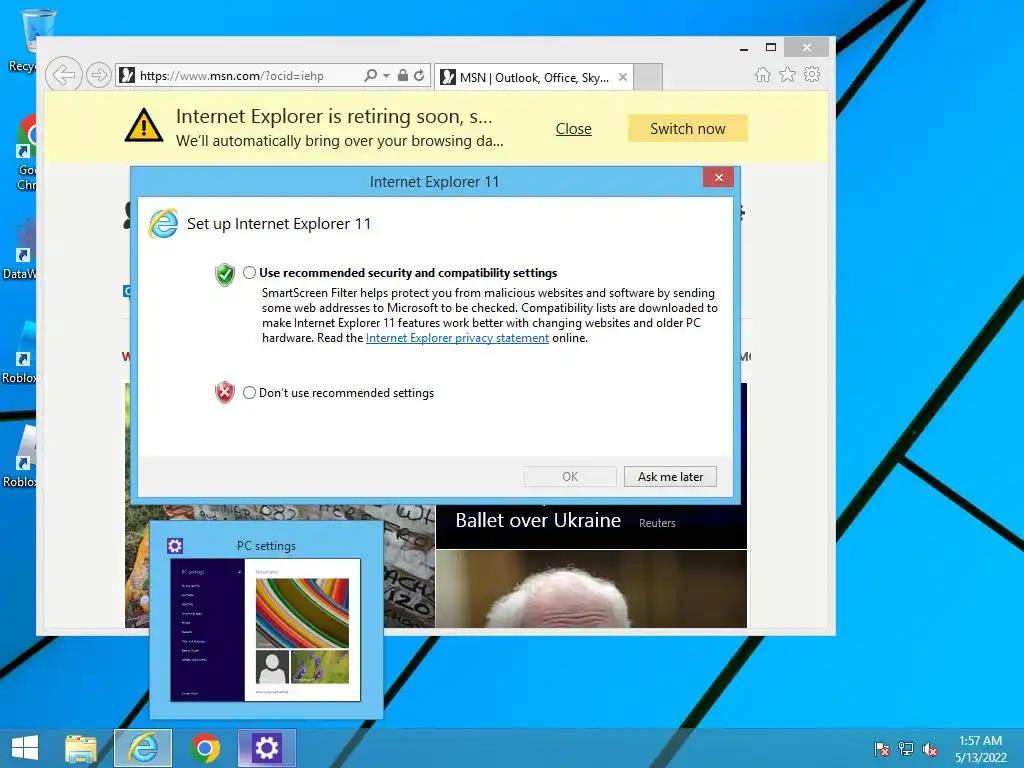The height and width of the screenshot is (768, 1024).
Task: Open IE tools gear menu
Action: [812, 74]
